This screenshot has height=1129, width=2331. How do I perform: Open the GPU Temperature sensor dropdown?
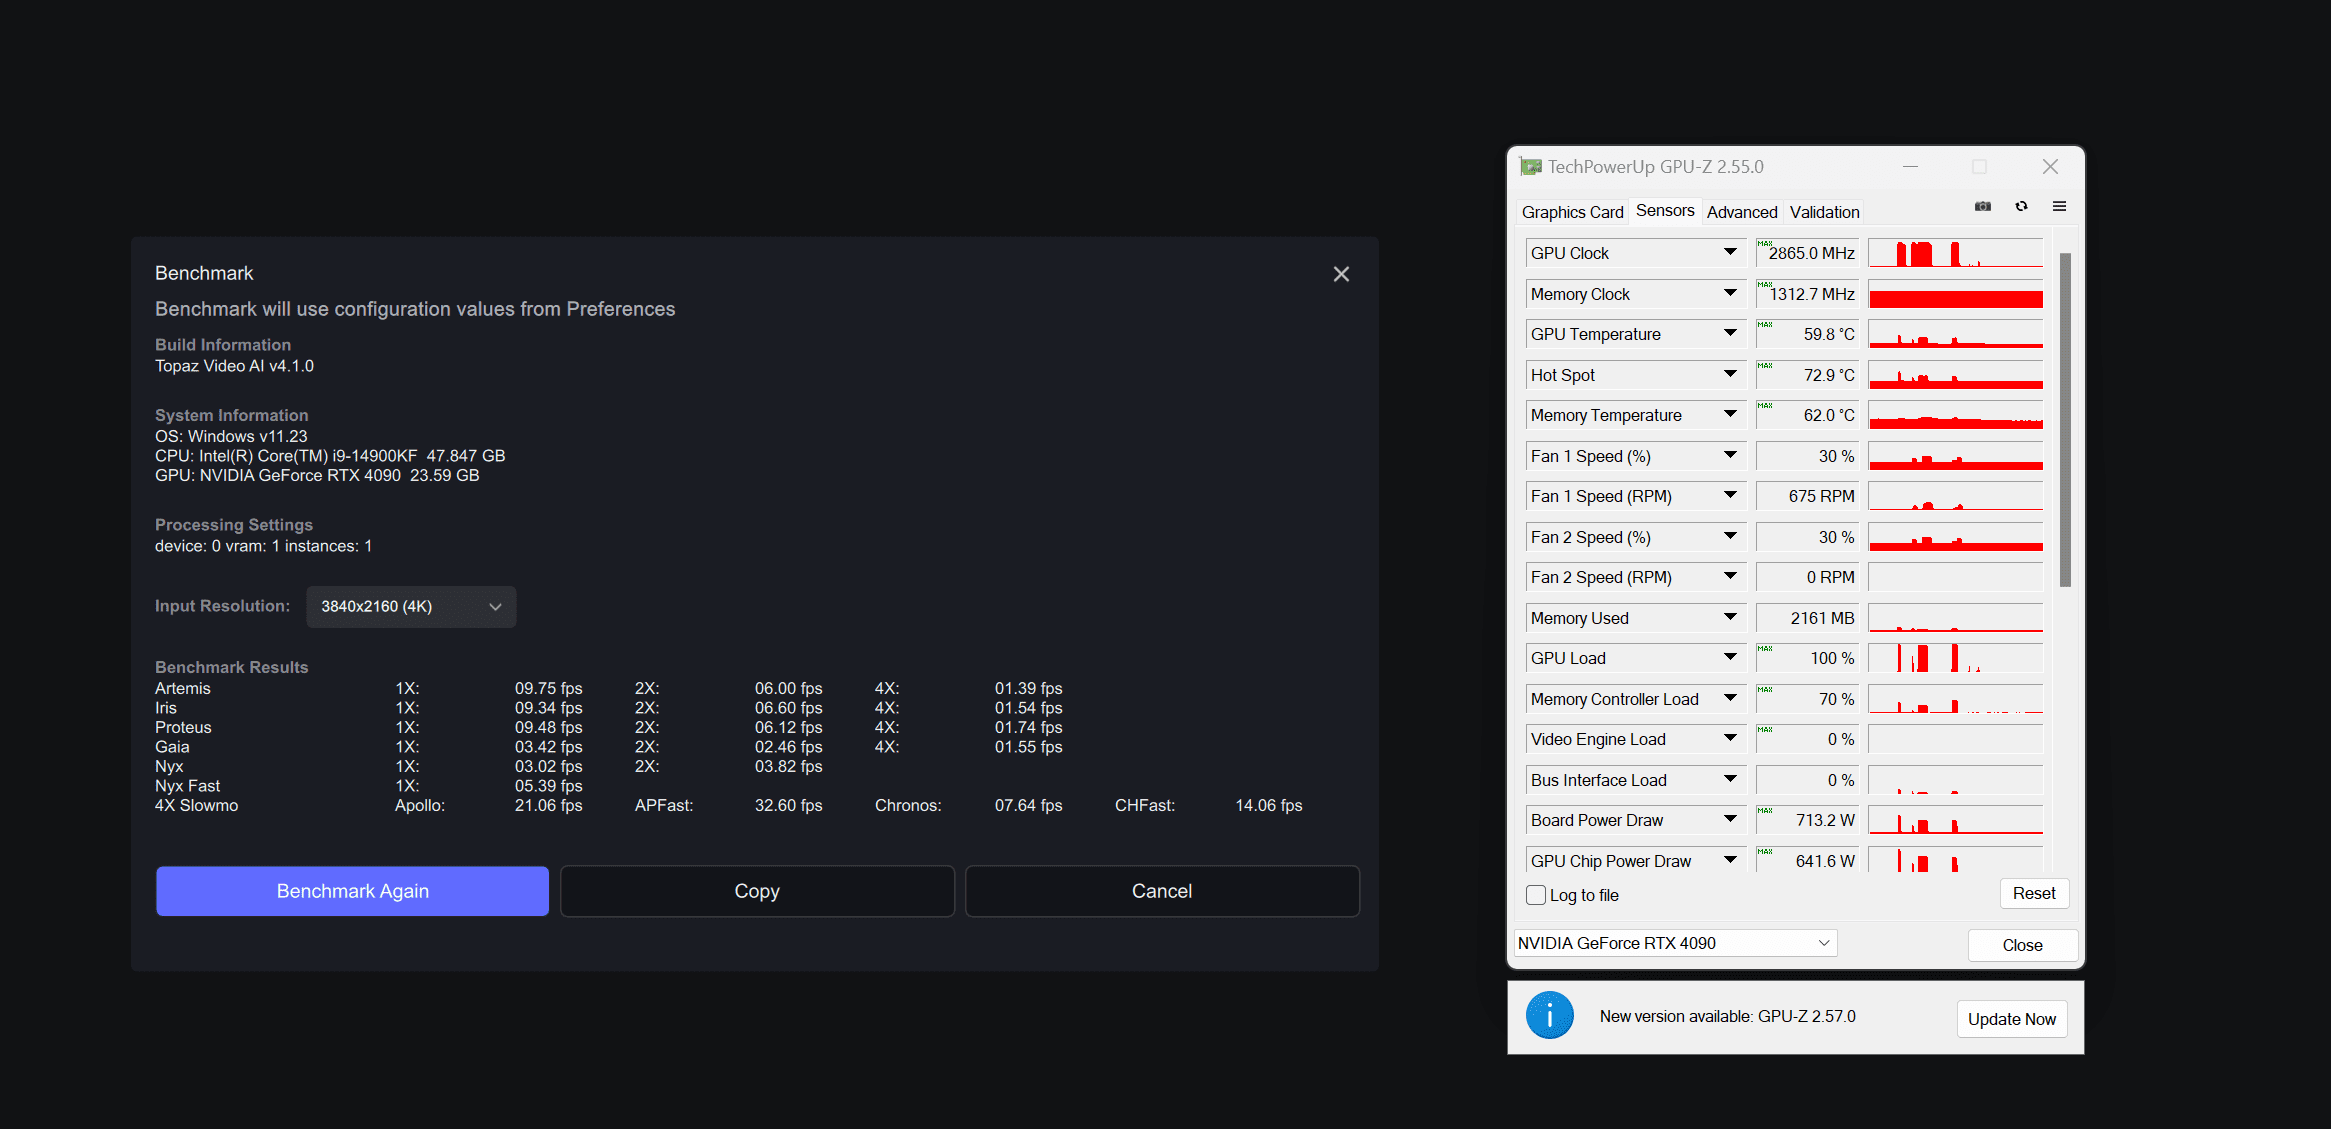tap(1730, 334)
